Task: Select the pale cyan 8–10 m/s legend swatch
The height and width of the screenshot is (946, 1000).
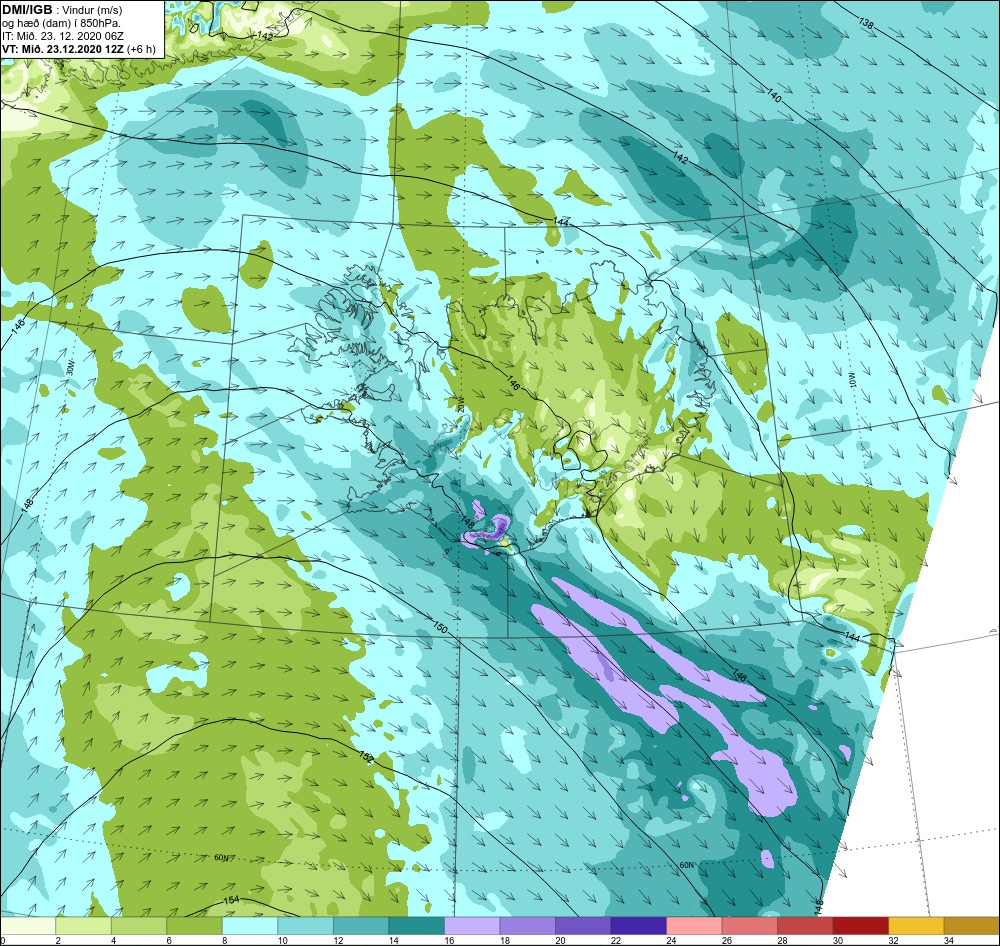Action: click(x=250, y=925)
